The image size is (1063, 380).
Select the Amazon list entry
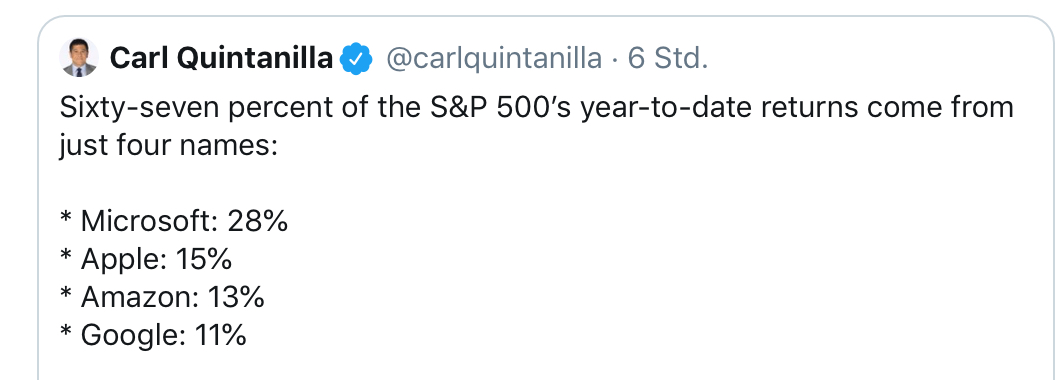pos(162,297)
